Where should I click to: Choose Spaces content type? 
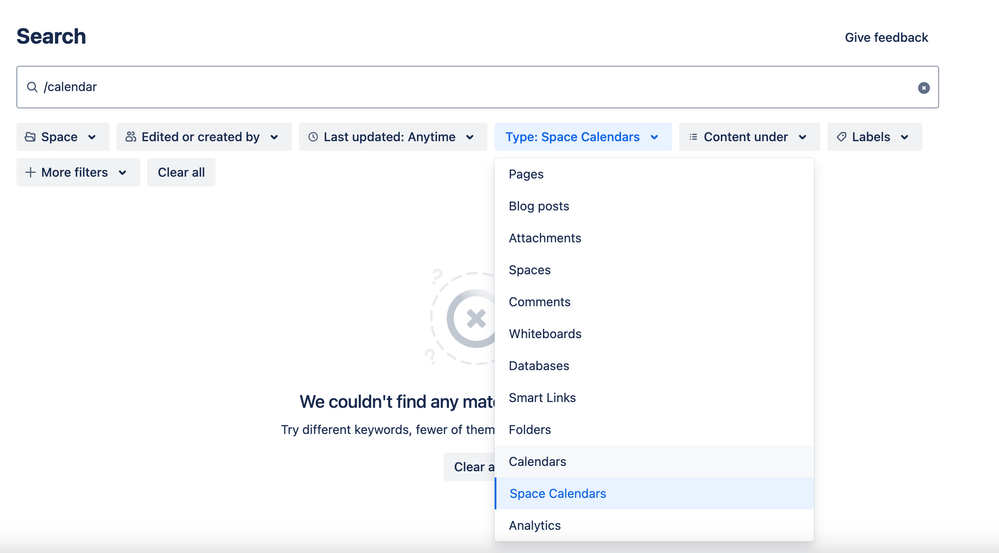(x=654, y=270)
